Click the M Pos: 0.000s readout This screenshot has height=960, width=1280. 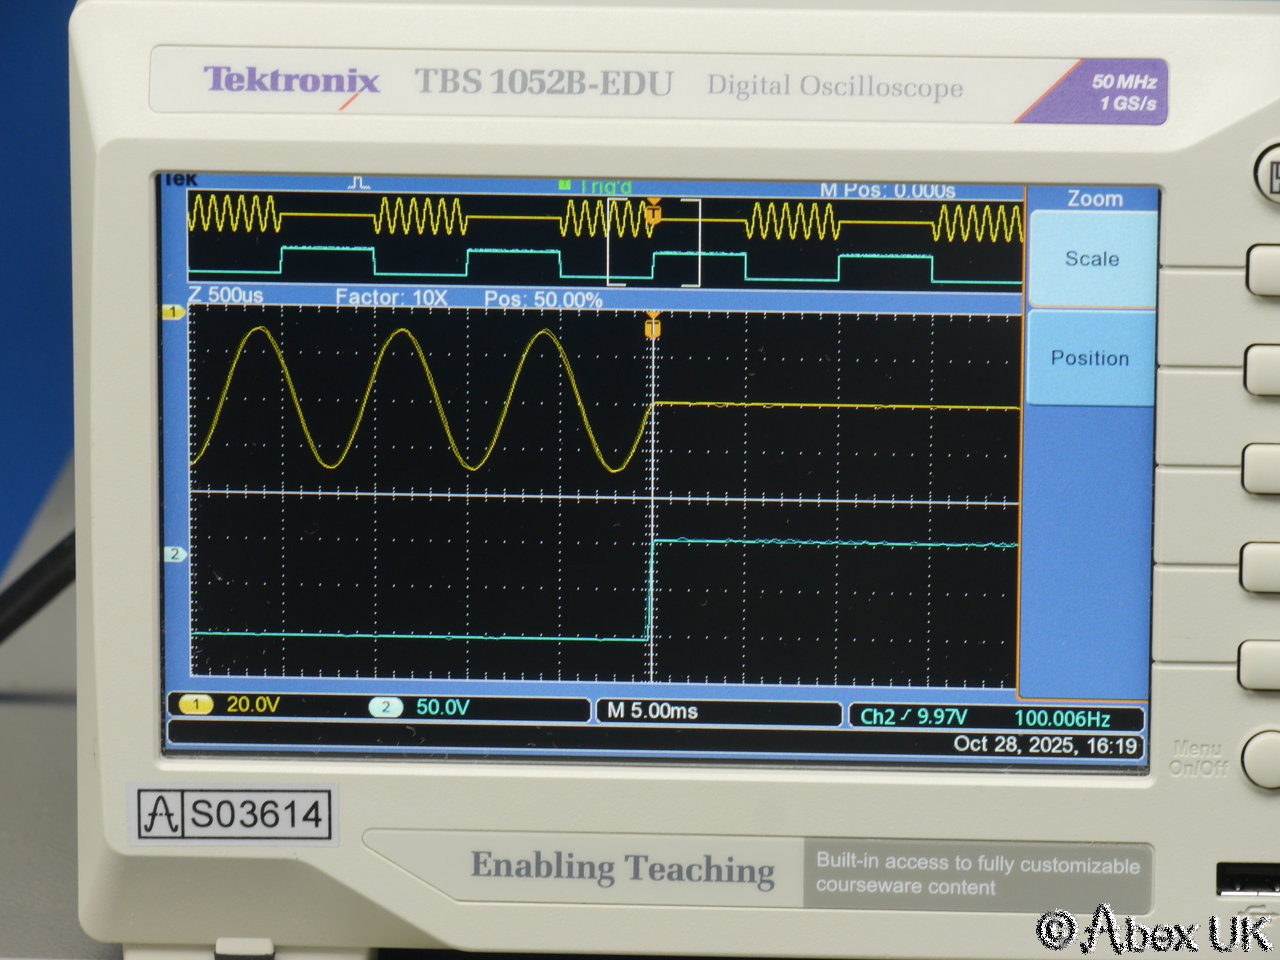pos(887,190)
